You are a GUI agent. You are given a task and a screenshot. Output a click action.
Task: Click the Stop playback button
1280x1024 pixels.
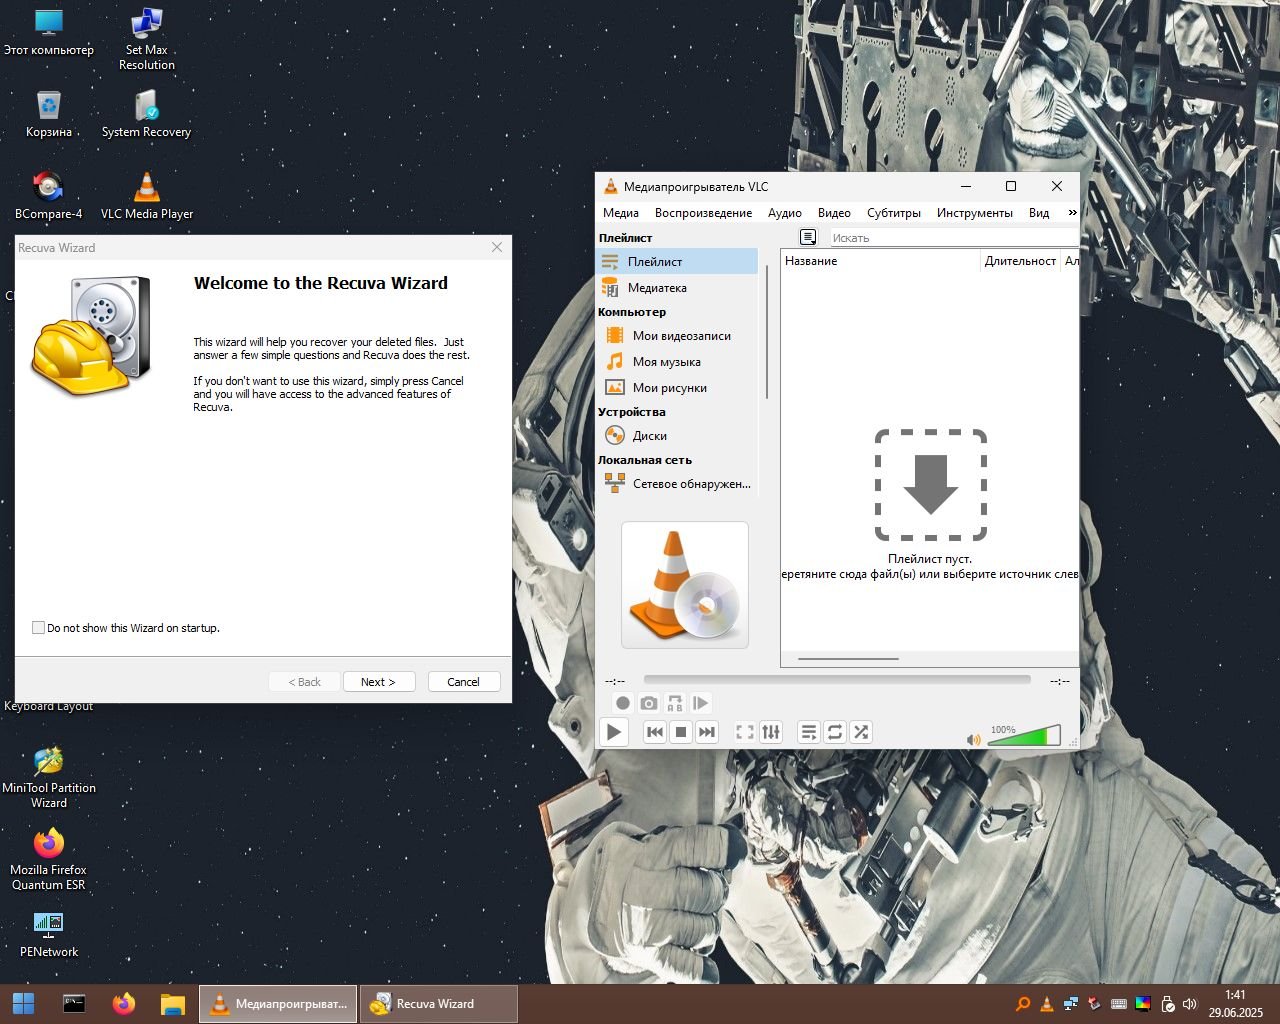click(681, 732)
